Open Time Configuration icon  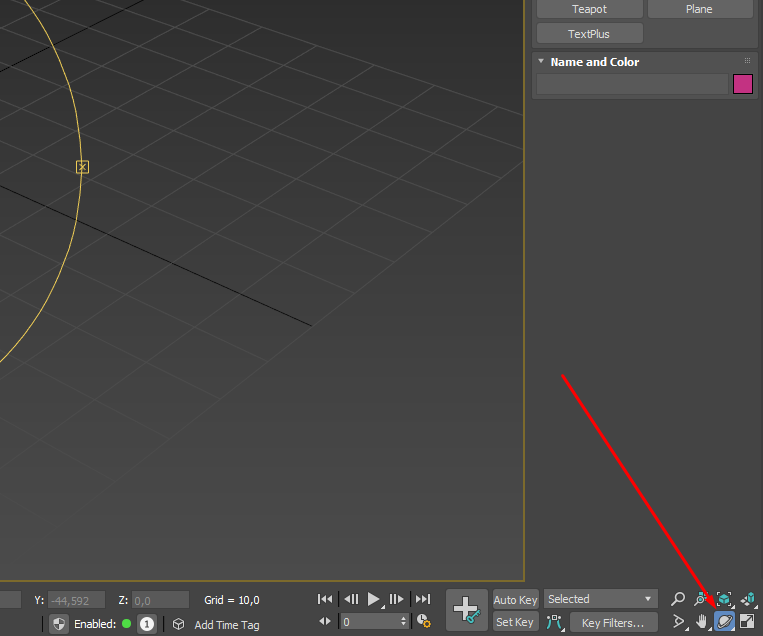[423, 621]
